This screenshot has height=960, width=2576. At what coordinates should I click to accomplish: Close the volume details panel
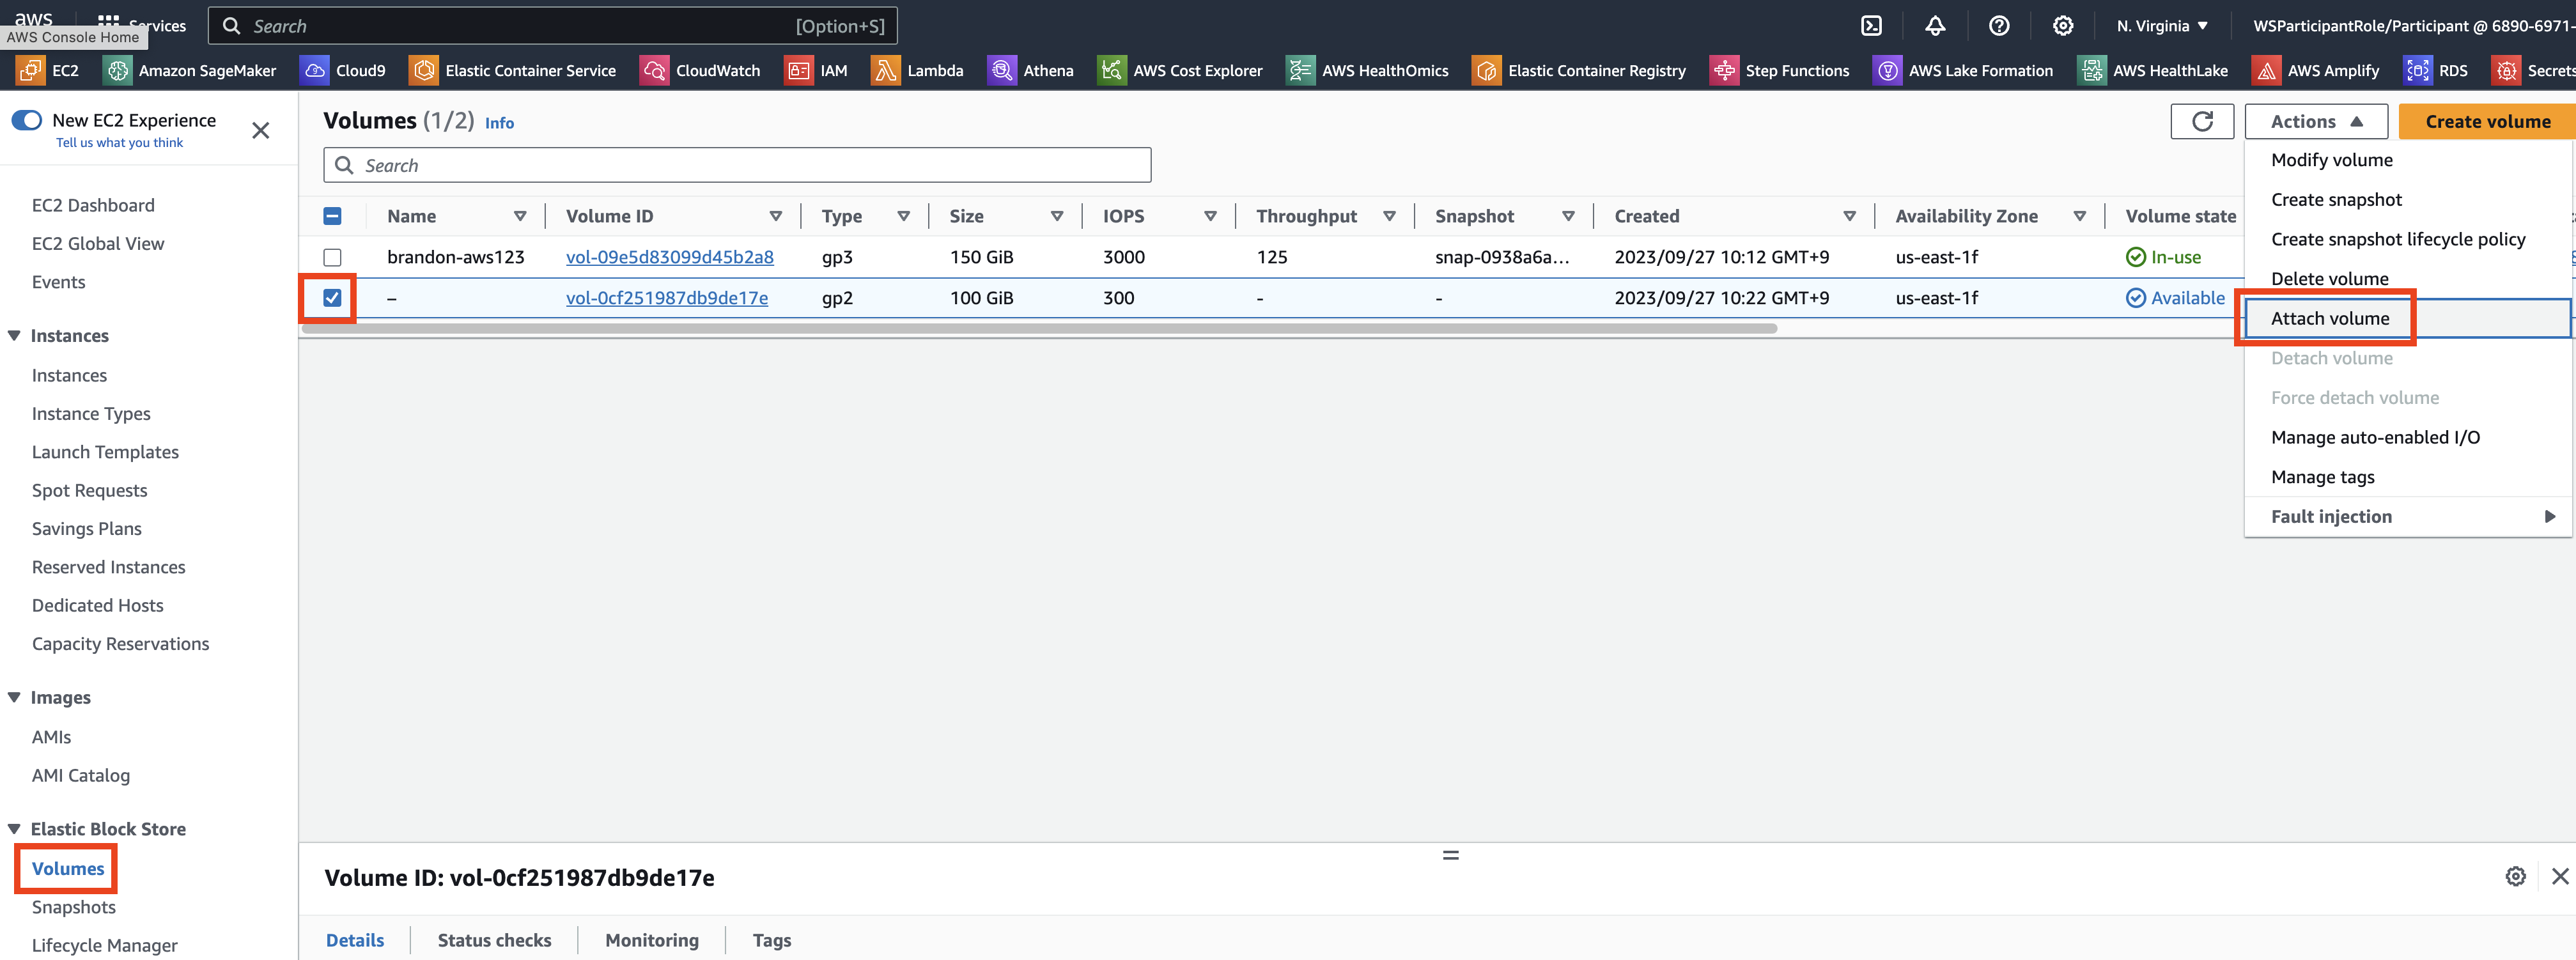2560,877
